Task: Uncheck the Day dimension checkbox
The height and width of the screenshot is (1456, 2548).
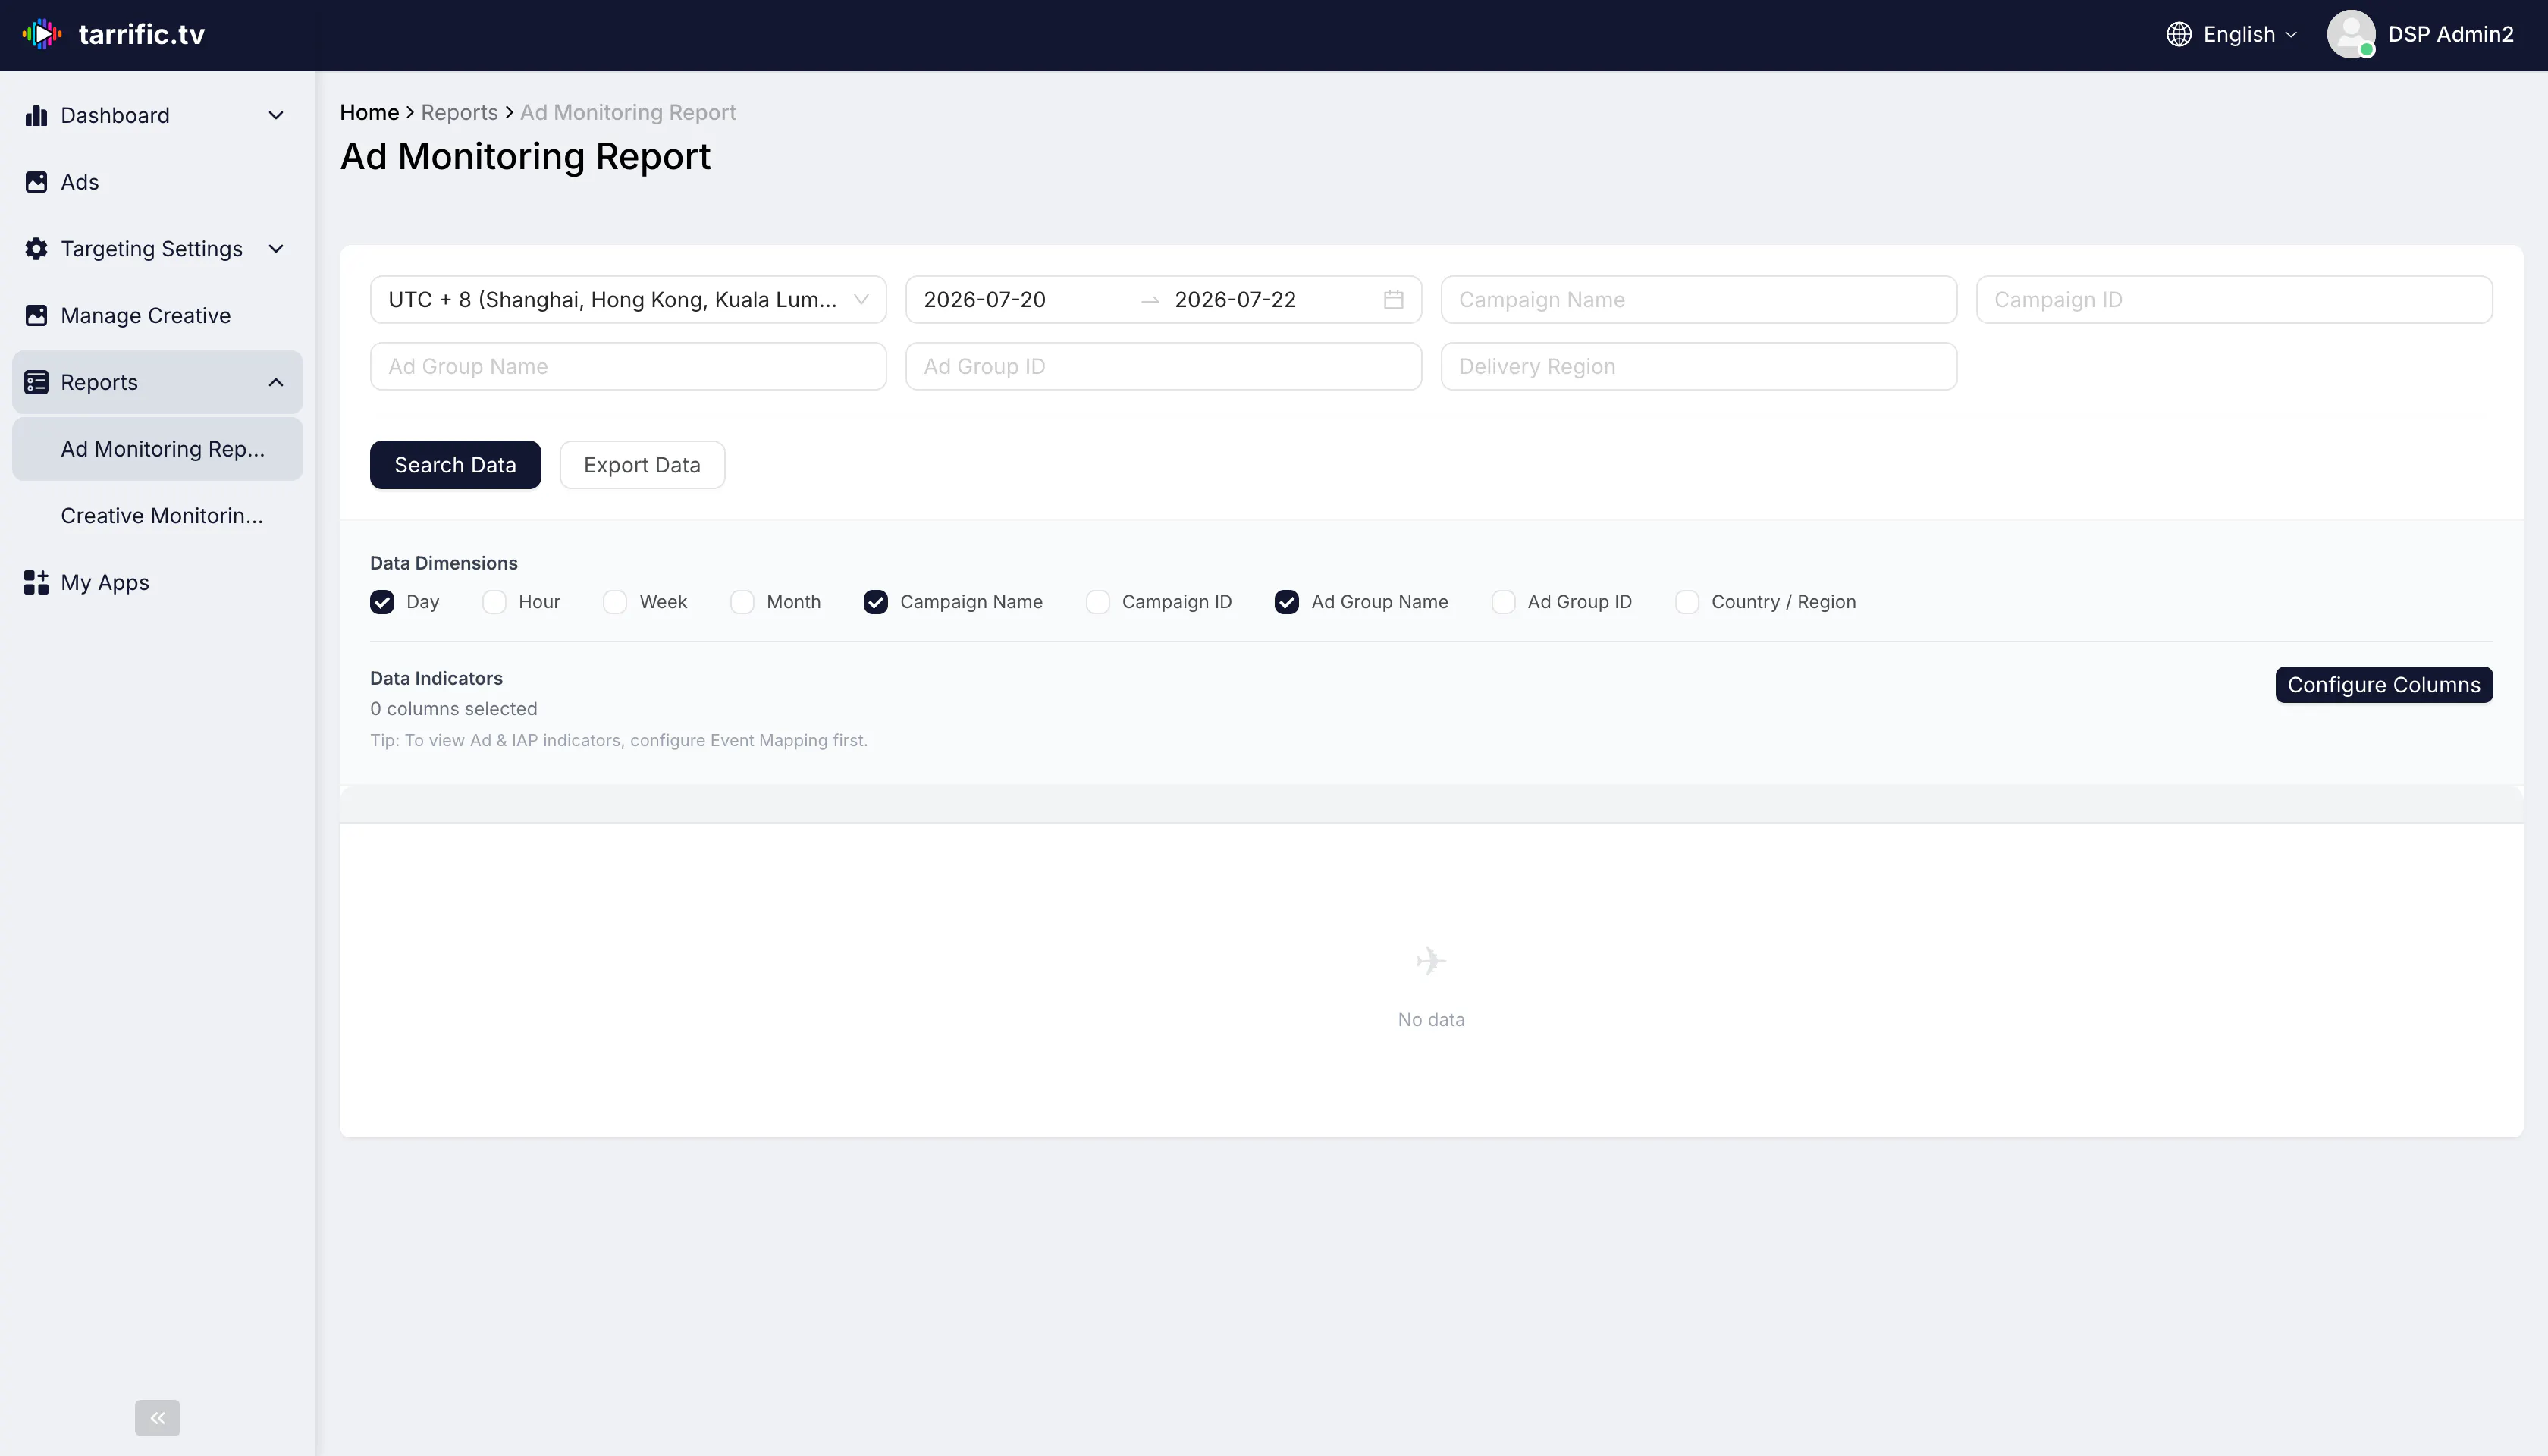Action: pyautogui.click(x=382, y=602)
